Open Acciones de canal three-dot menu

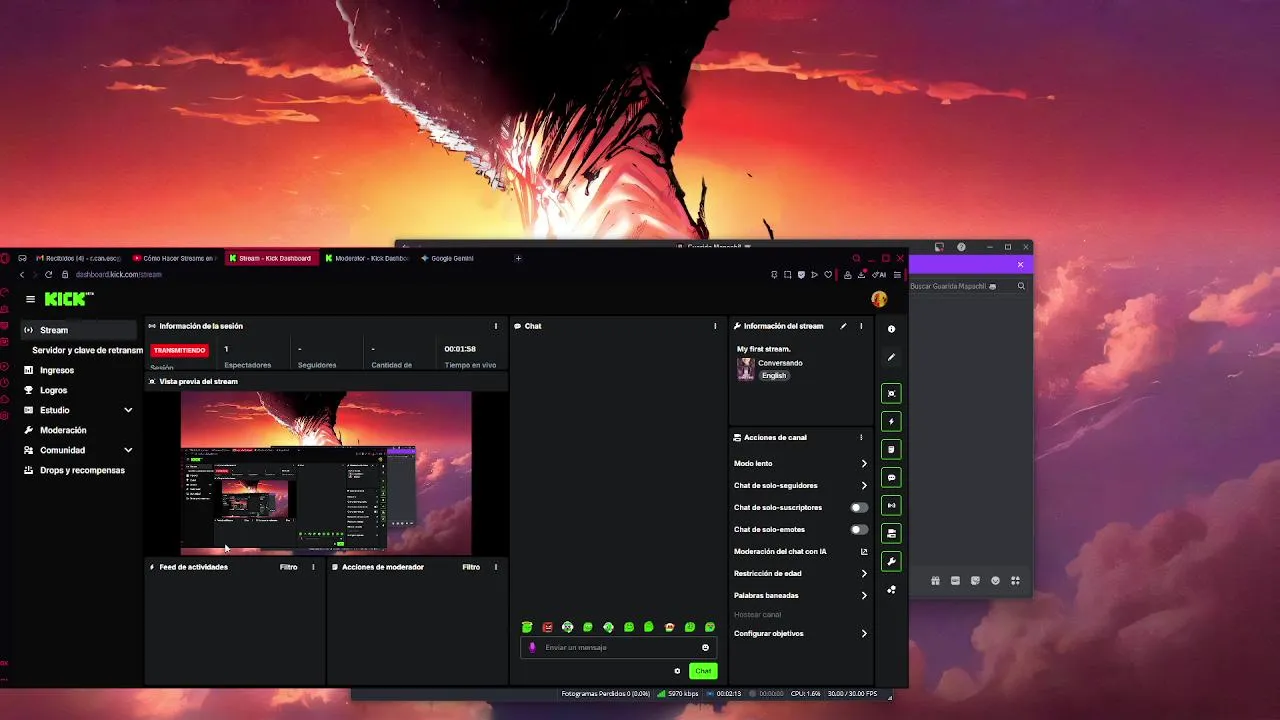coord(861,437)
